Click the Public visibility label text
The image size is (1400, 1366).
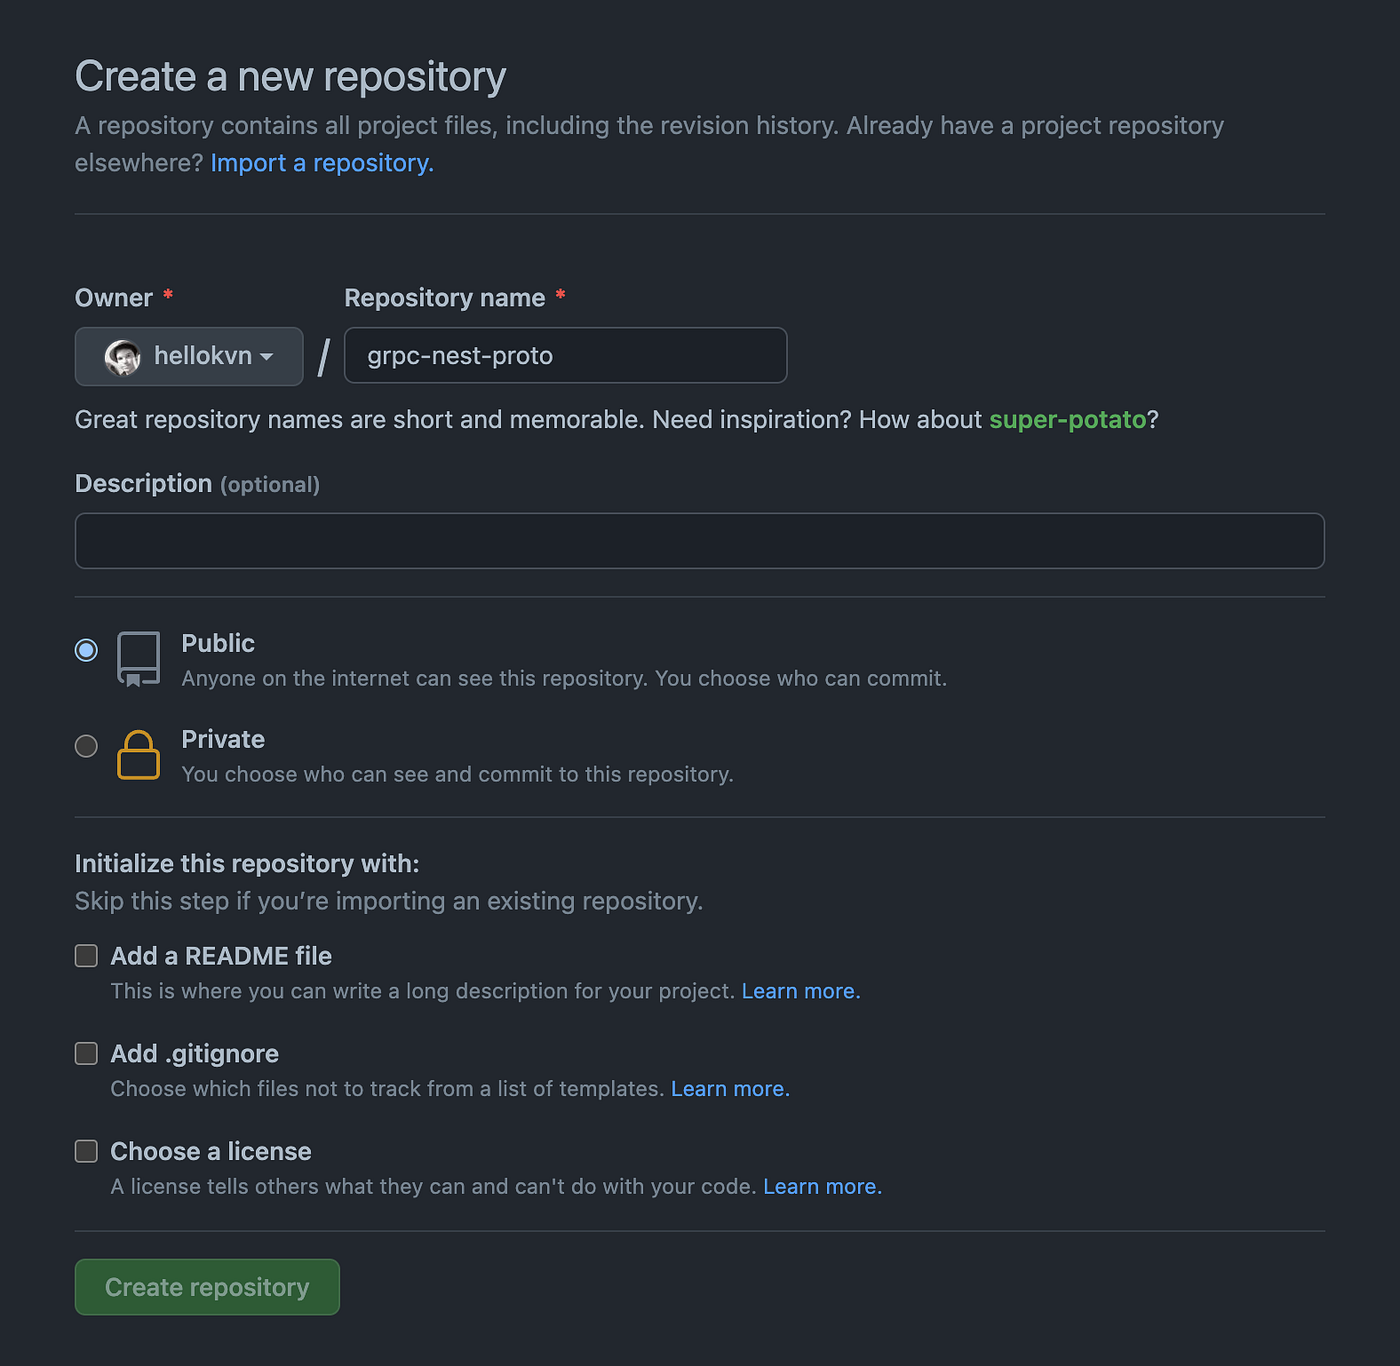[217, 643]
